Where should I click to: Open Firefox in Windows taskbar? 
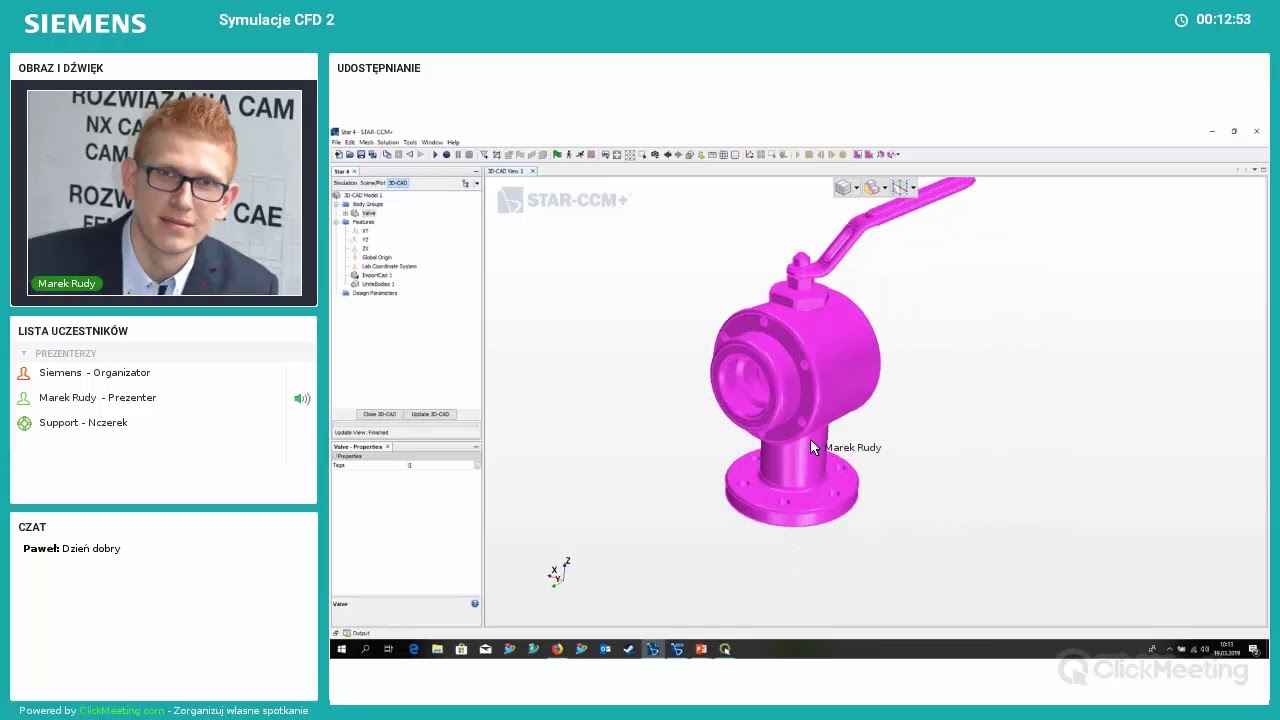coord(557,649)
